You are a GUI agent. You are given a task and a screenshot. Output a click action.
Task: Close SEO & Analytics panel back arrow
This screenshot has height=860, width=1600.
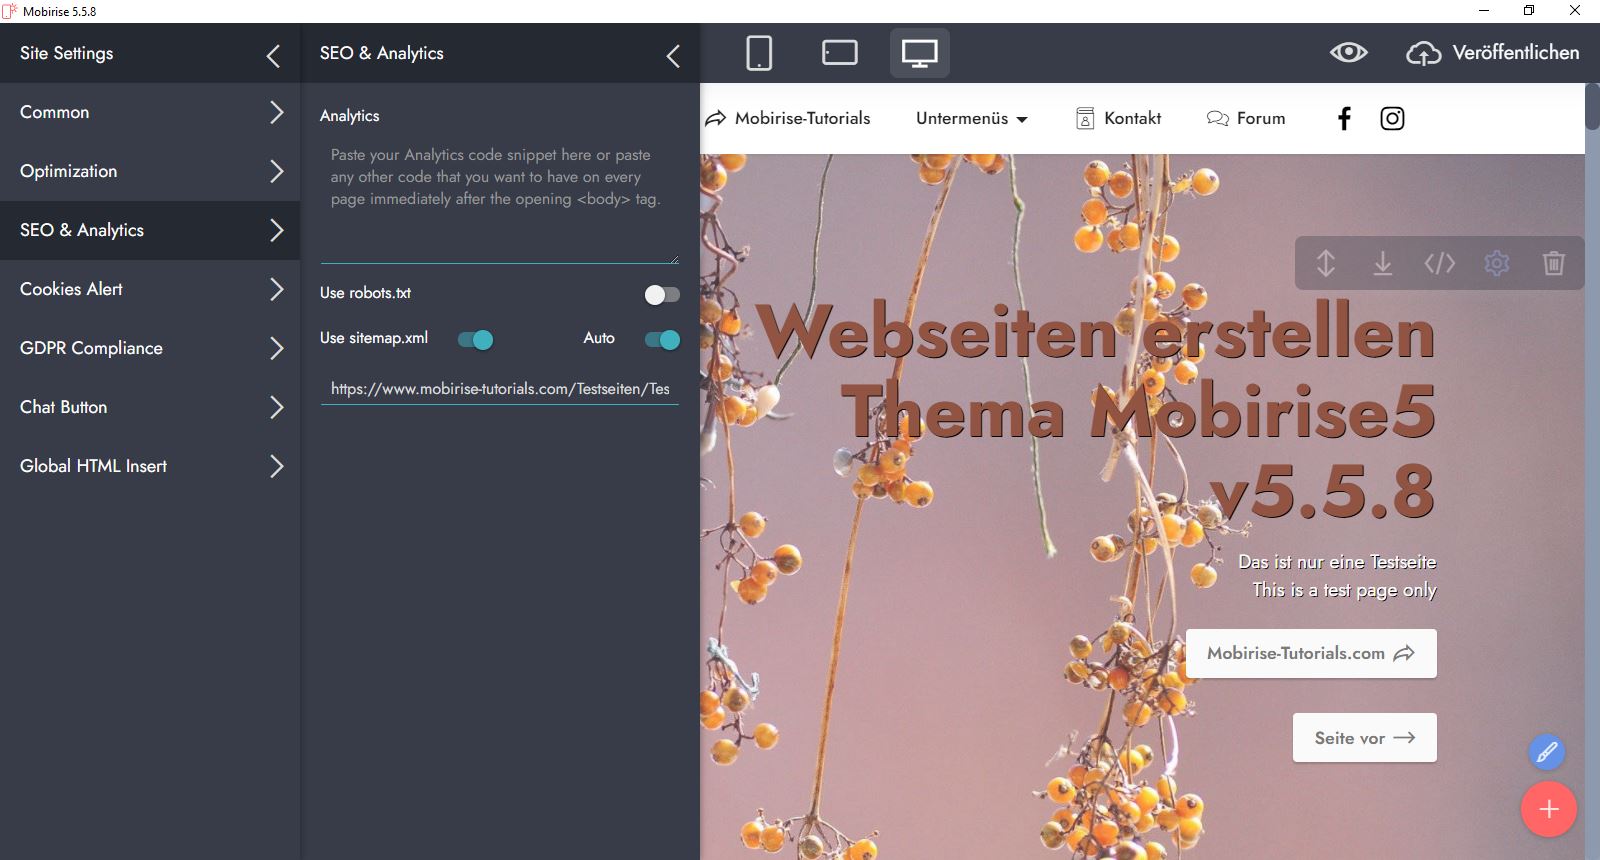[x=673, y=56]
